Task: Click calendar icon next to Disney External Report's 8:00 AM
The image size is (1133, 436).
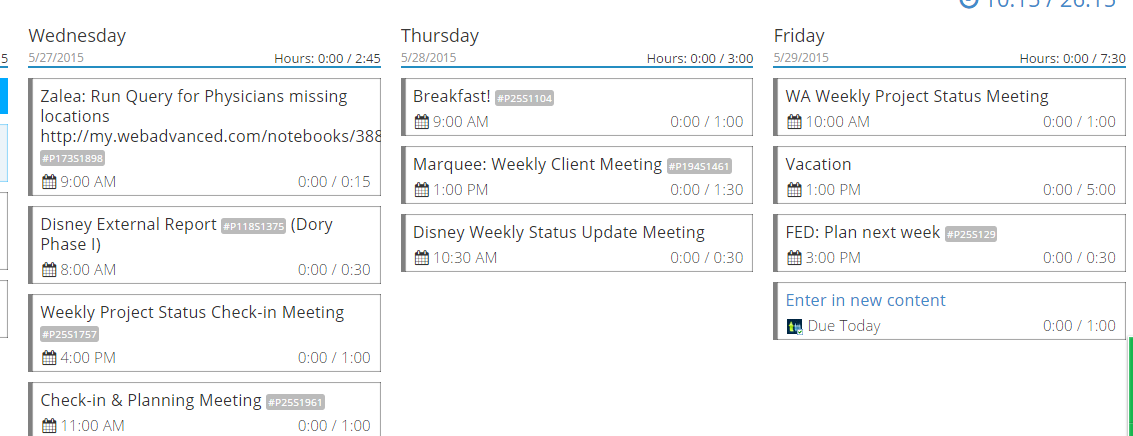Action: tap(49, 270)
